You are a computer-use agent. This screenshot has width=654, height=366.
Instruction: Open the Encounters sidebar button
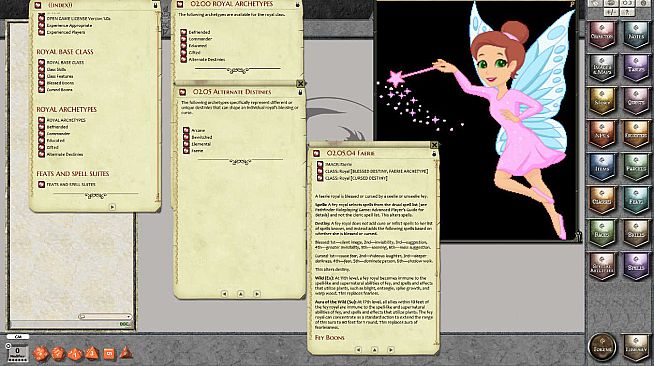tap(636, 134)
